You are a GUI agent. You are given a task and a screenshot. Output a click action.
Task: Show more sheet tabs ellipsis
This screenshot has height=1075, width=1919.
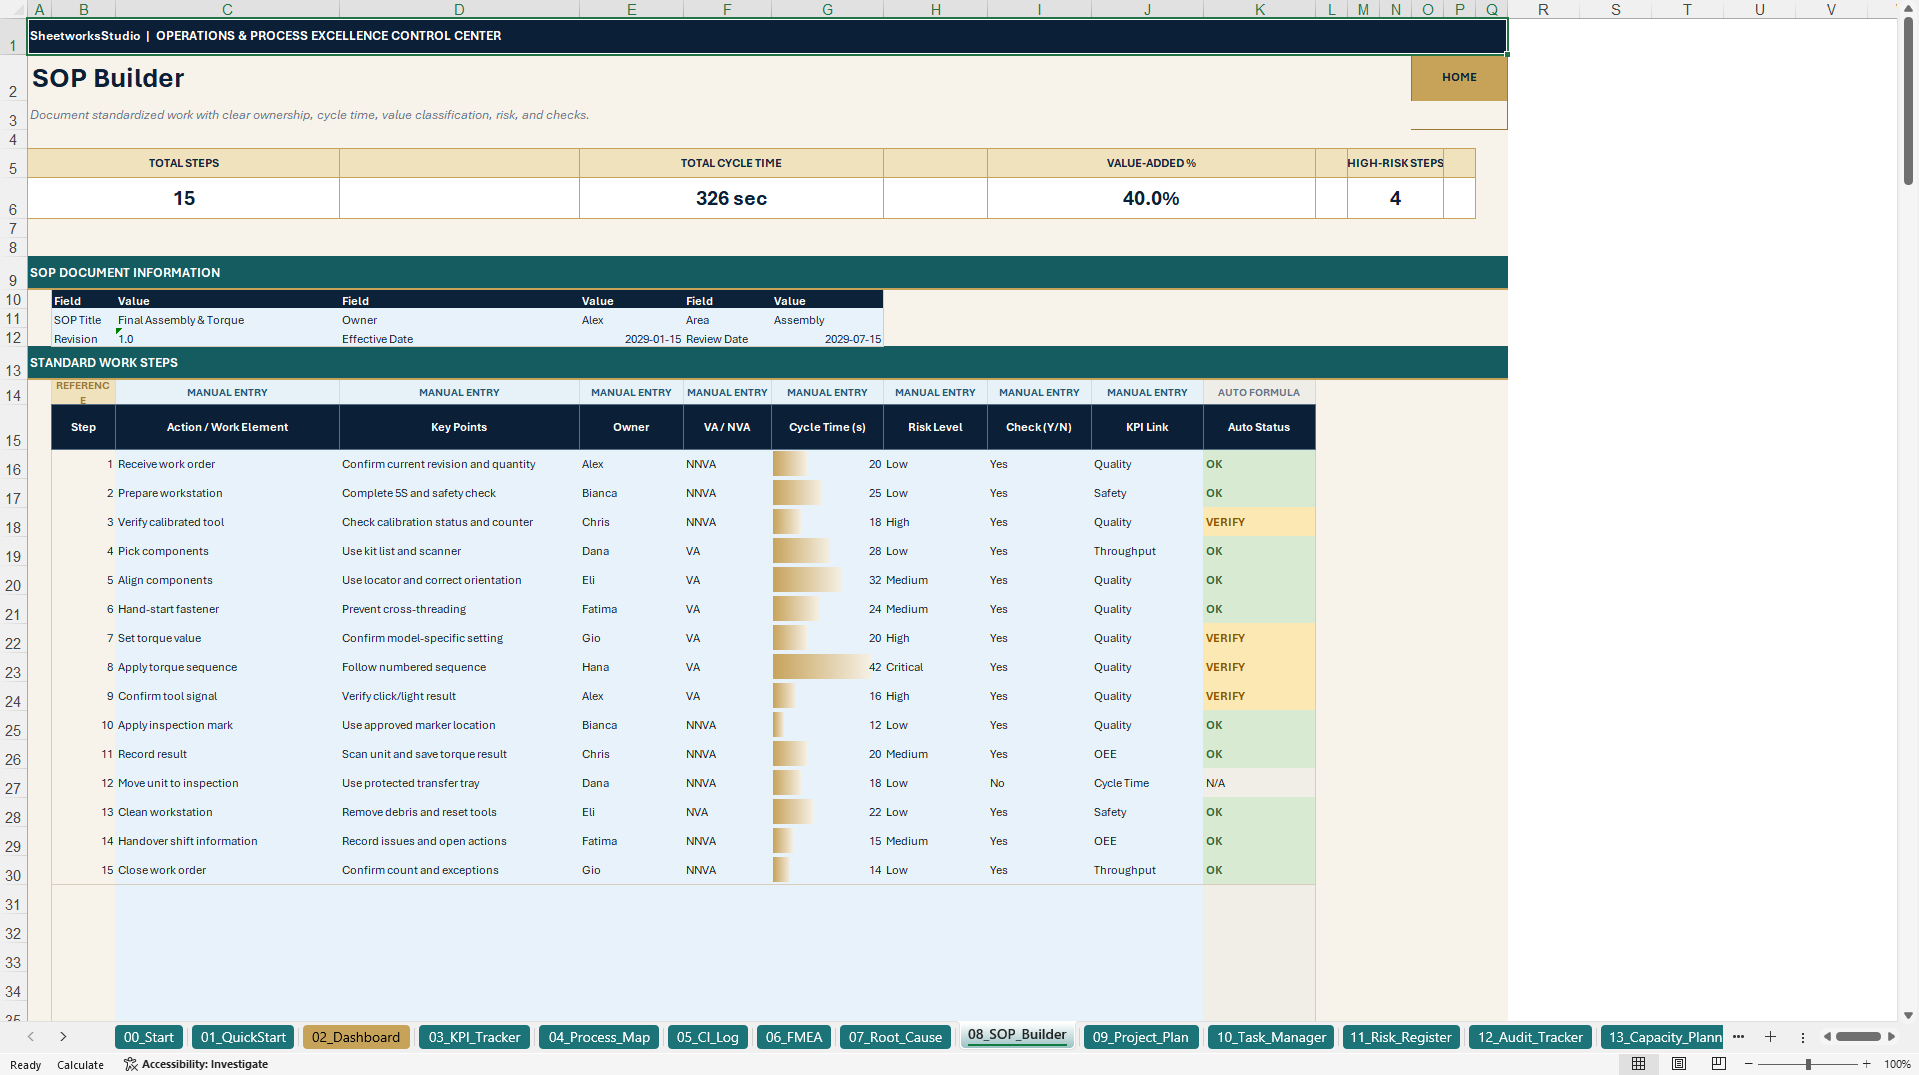(x=1738, y=1037)
